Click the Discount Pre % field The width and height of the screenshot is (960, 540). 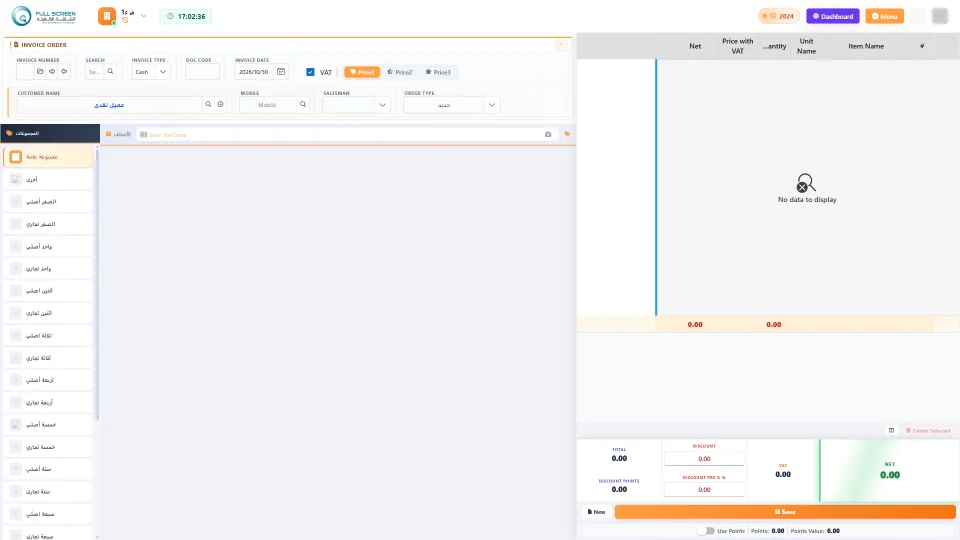pyautogui.click(x=704, y=489)
